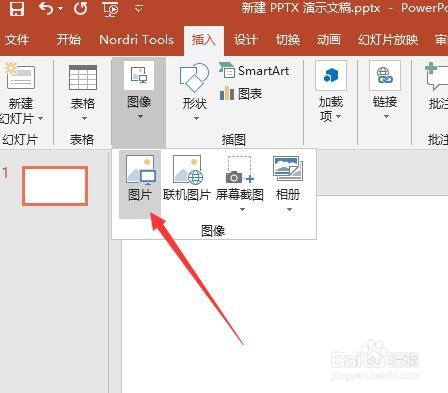448x393 pixels.
Task: Click the 屏幕截图 screenshot icon
Action: [x=240, y=170]
